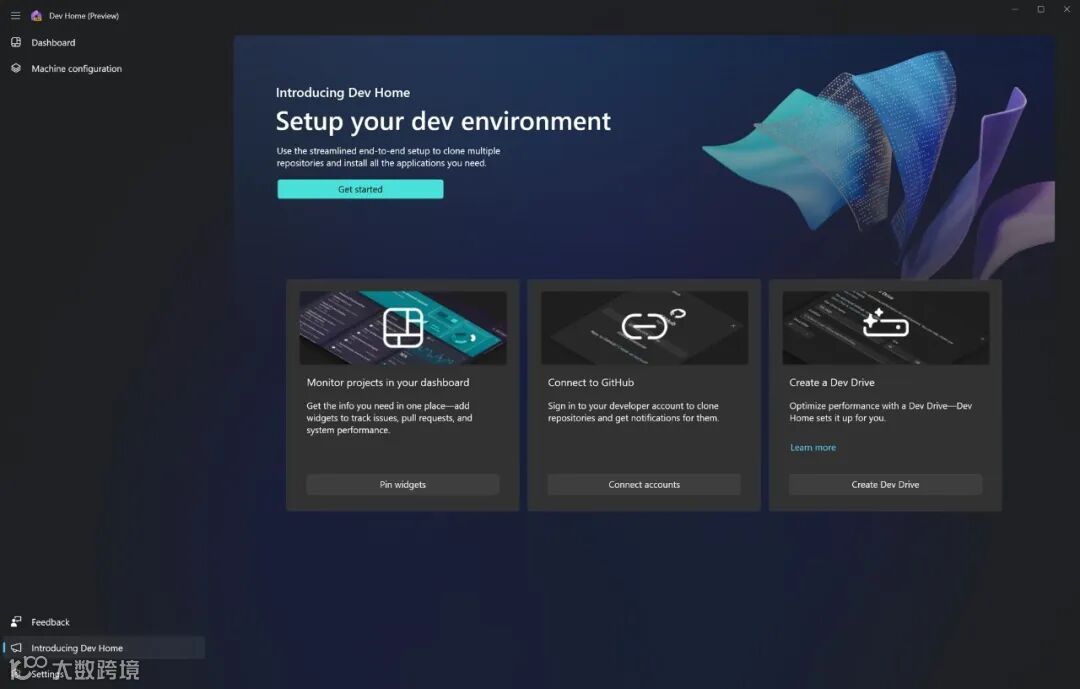Open the Learn more link

tap(813, 447)
